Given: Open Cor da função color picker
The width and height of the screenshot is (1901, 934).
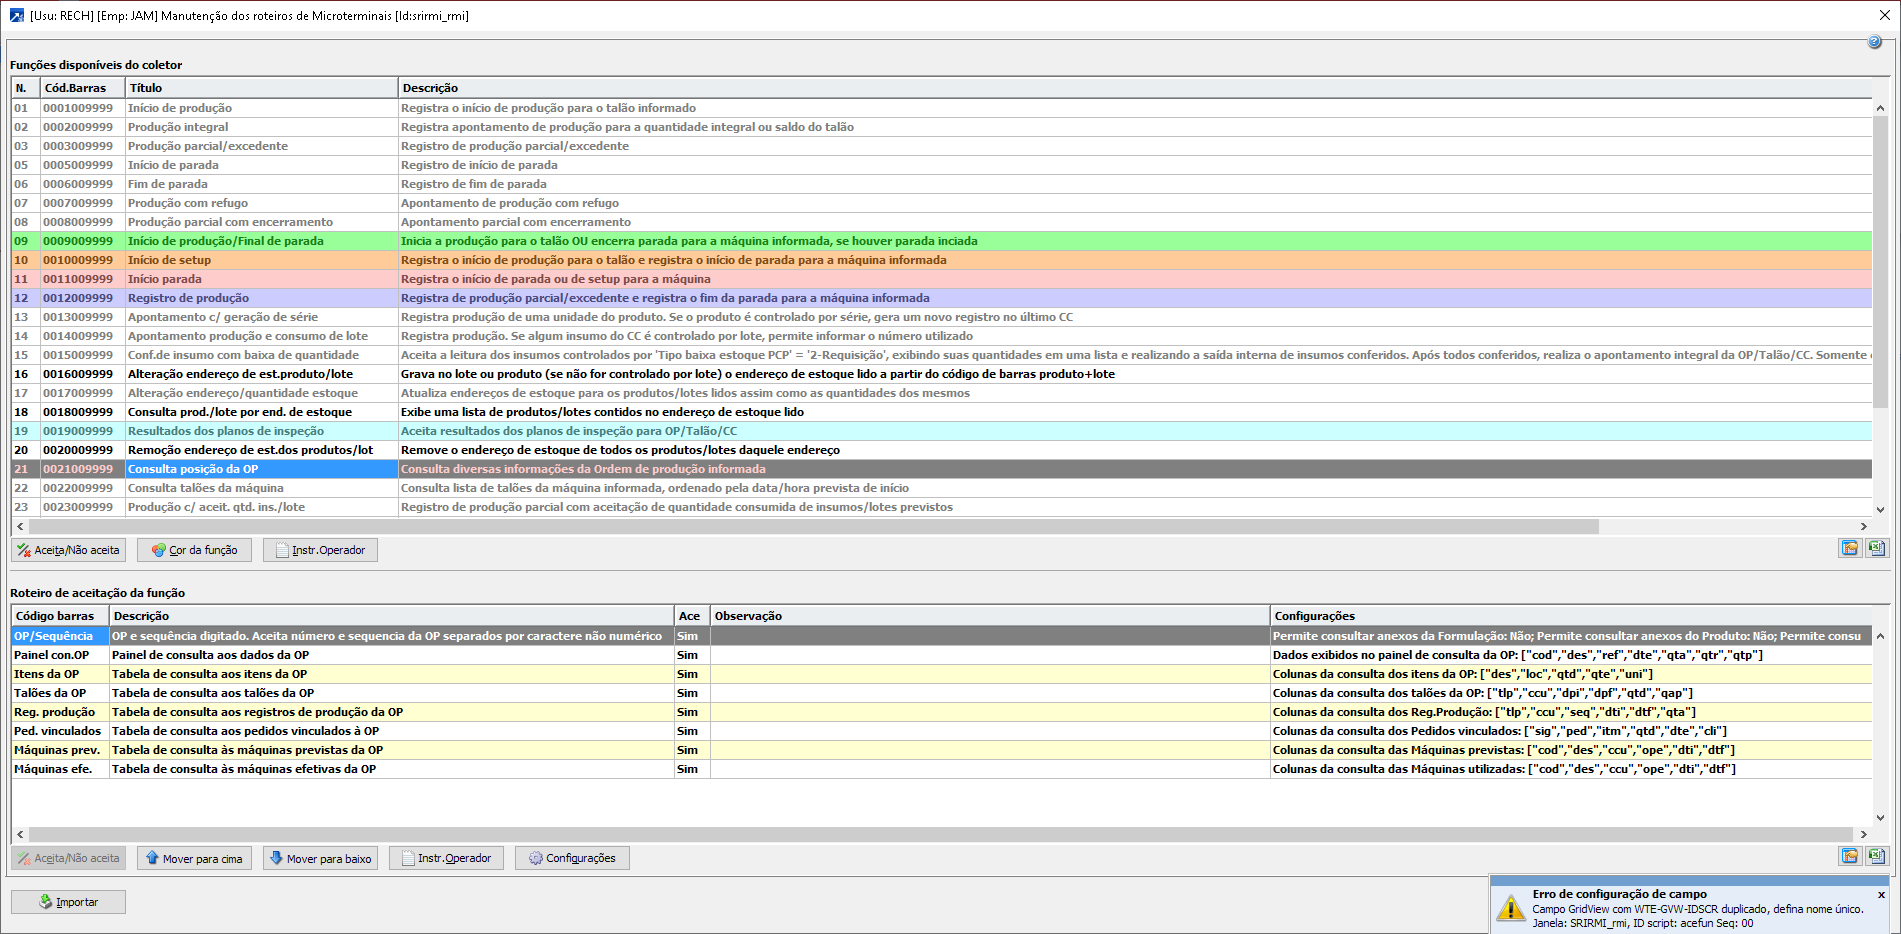Looking at the screenshot, I should [194, 550].
